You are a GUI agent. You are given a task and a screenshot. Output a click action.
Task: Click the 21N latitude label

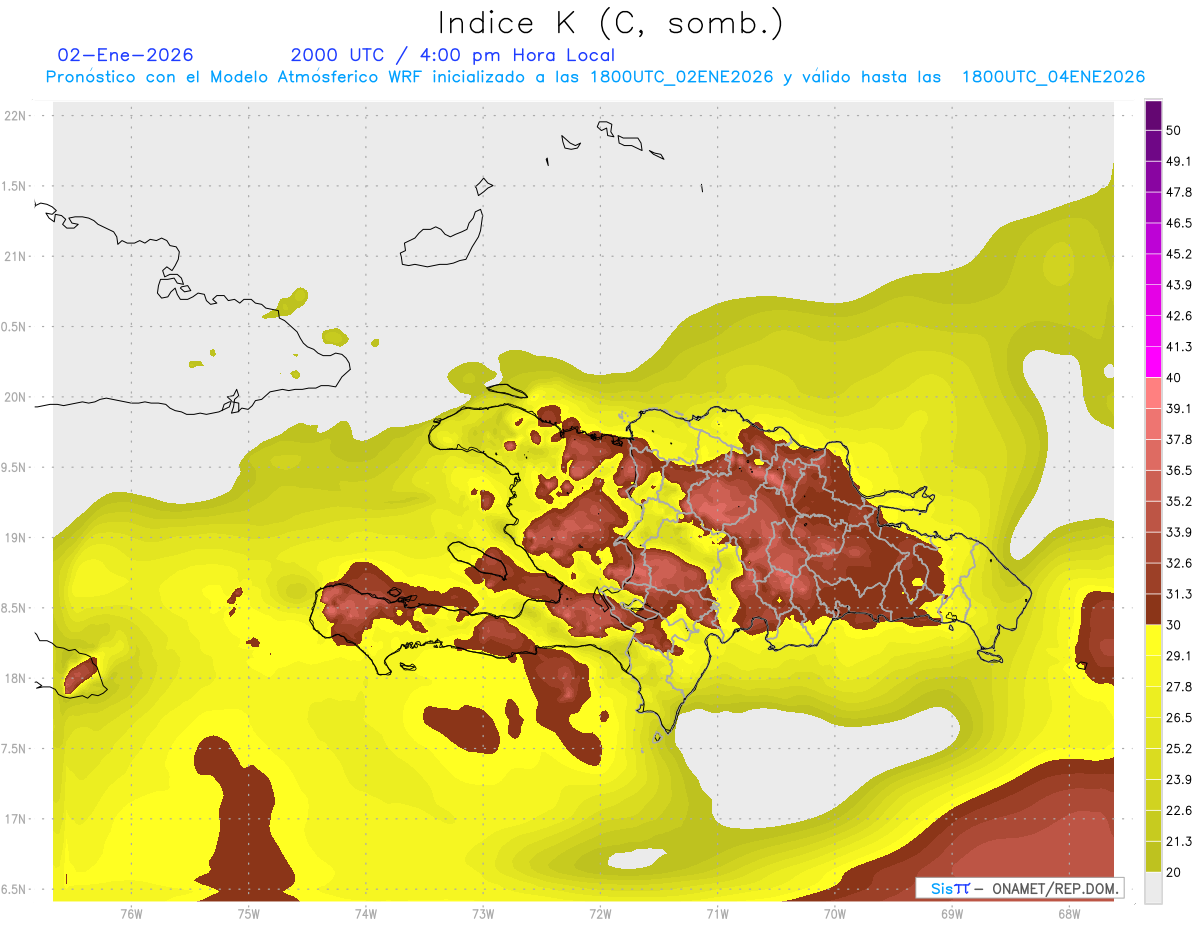(15, 256)
